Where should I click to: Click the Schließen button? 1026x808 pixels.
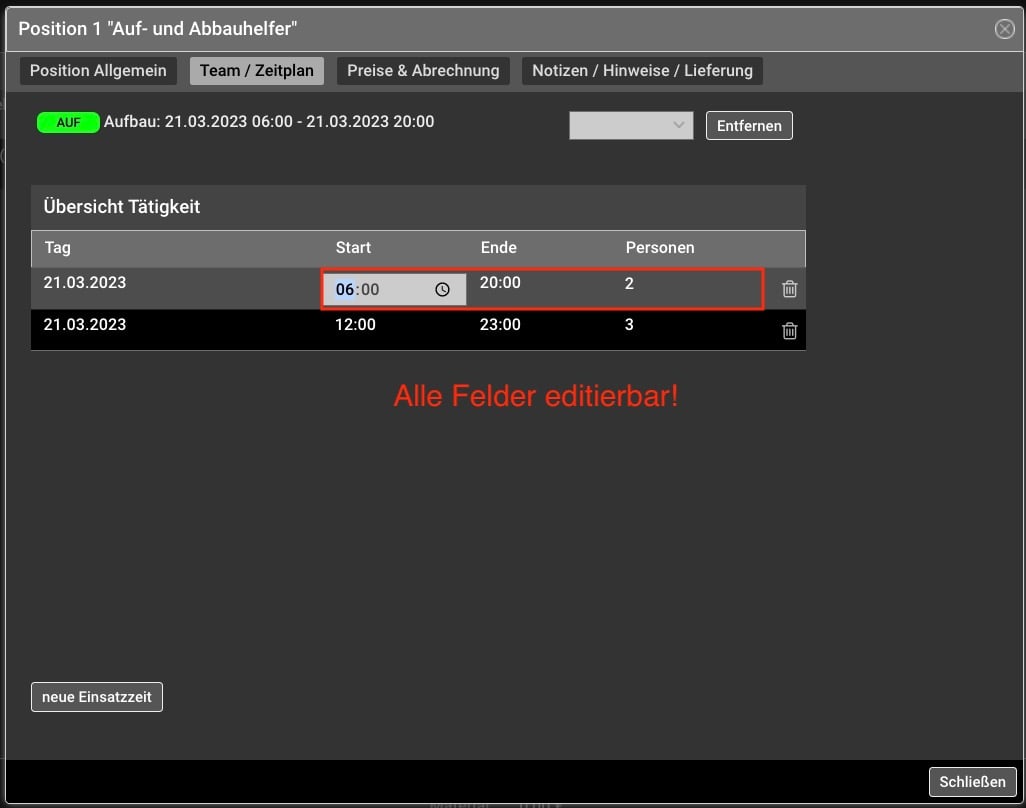[973, 781]
